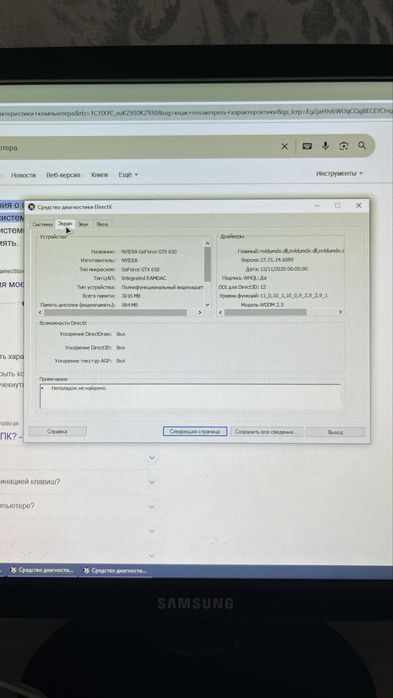Switch to the Система tab
Image resolution: width=393 pixels, height=698 pixels.
42,224
